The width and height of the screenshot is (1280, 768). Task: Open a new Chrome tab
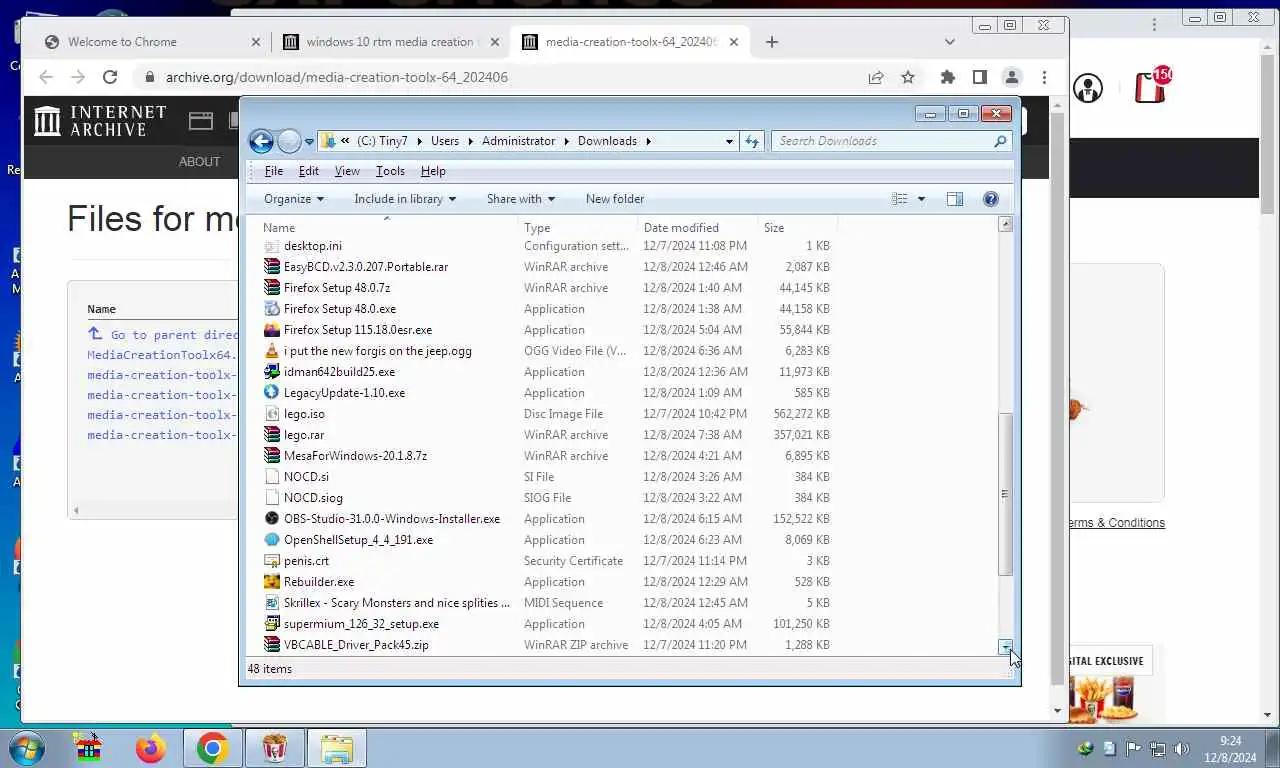coord(772,42)
